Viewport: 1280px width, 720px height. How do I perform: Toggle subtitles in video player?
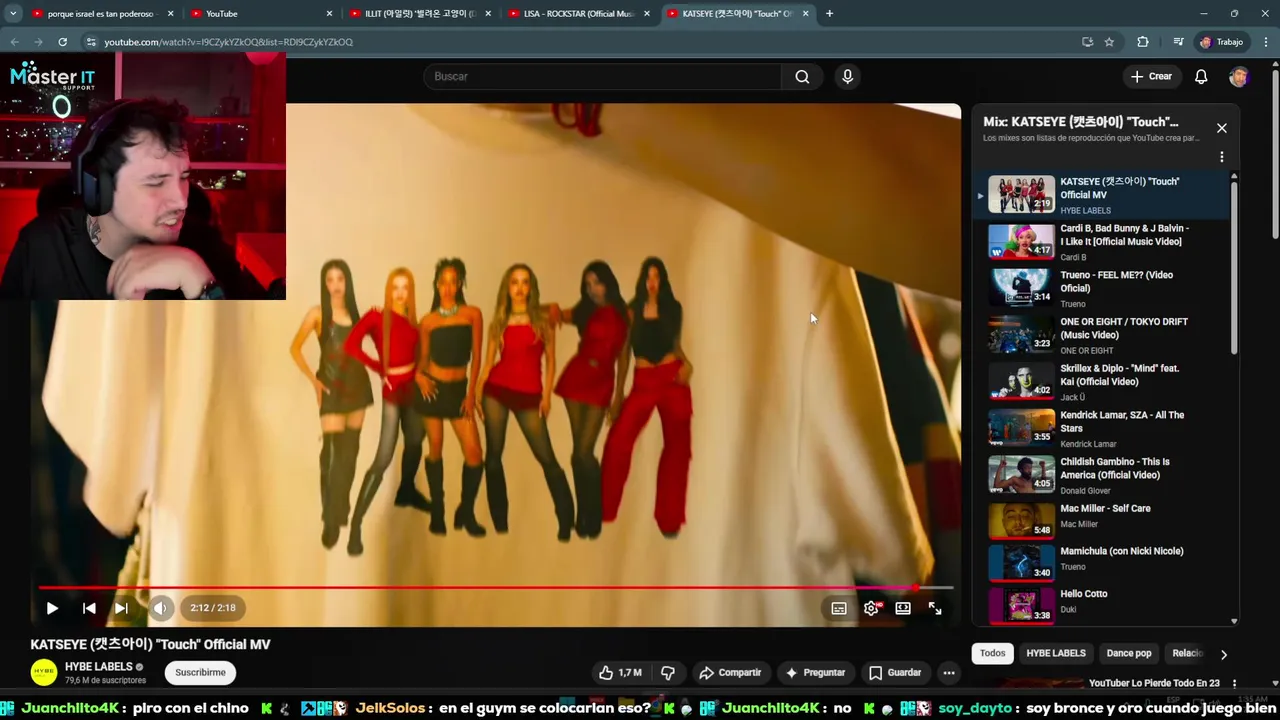click(x=839, y=608)
